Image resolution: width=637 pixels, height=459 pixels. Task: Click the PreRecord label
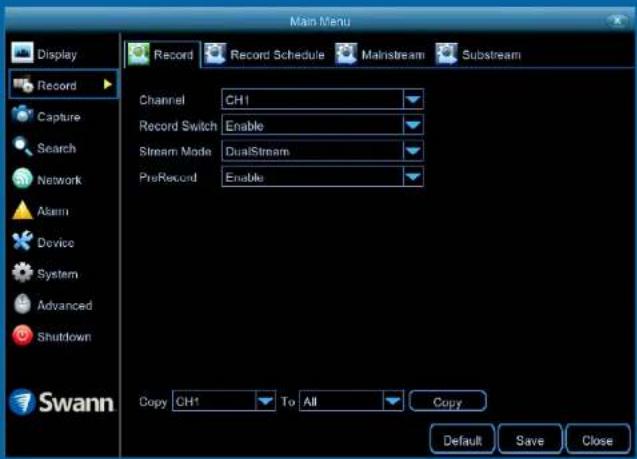[168, 178]
